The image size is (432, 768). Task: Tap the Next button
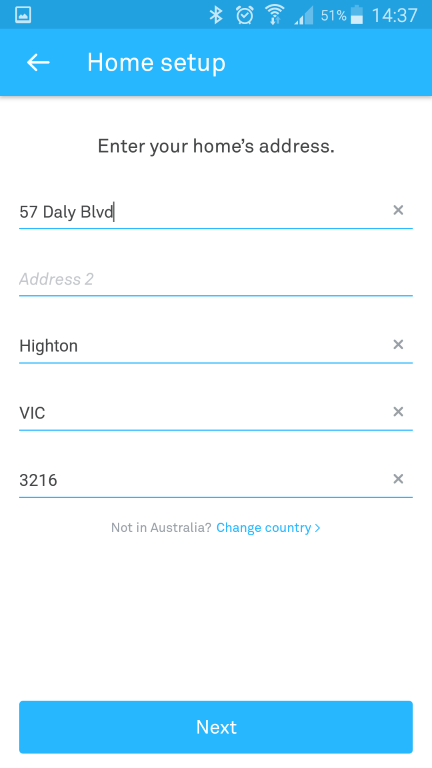click(216, 727)
